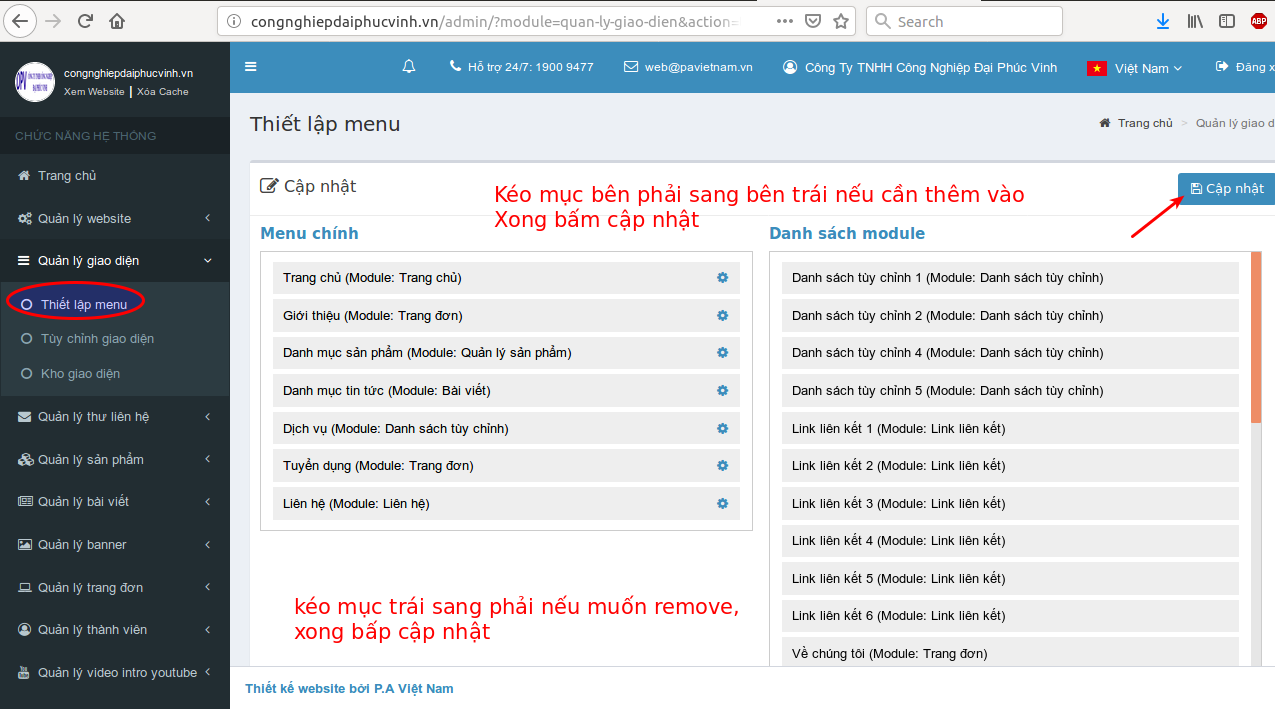Click the browser address bar URL
Image resolution: width=1275 pixels, height=709 pixels.
point(496,21)
